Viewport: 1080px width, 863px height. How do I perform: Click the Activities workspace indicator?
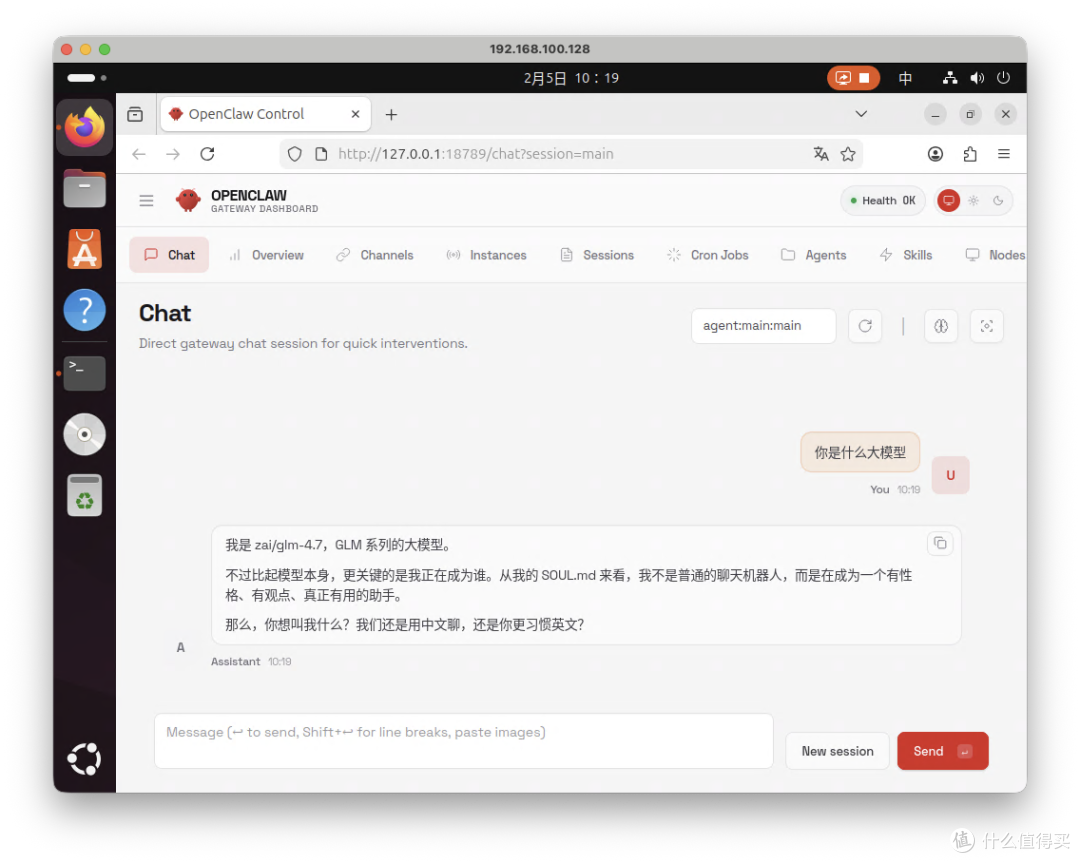pyautogui.click(x=87, y=78)
